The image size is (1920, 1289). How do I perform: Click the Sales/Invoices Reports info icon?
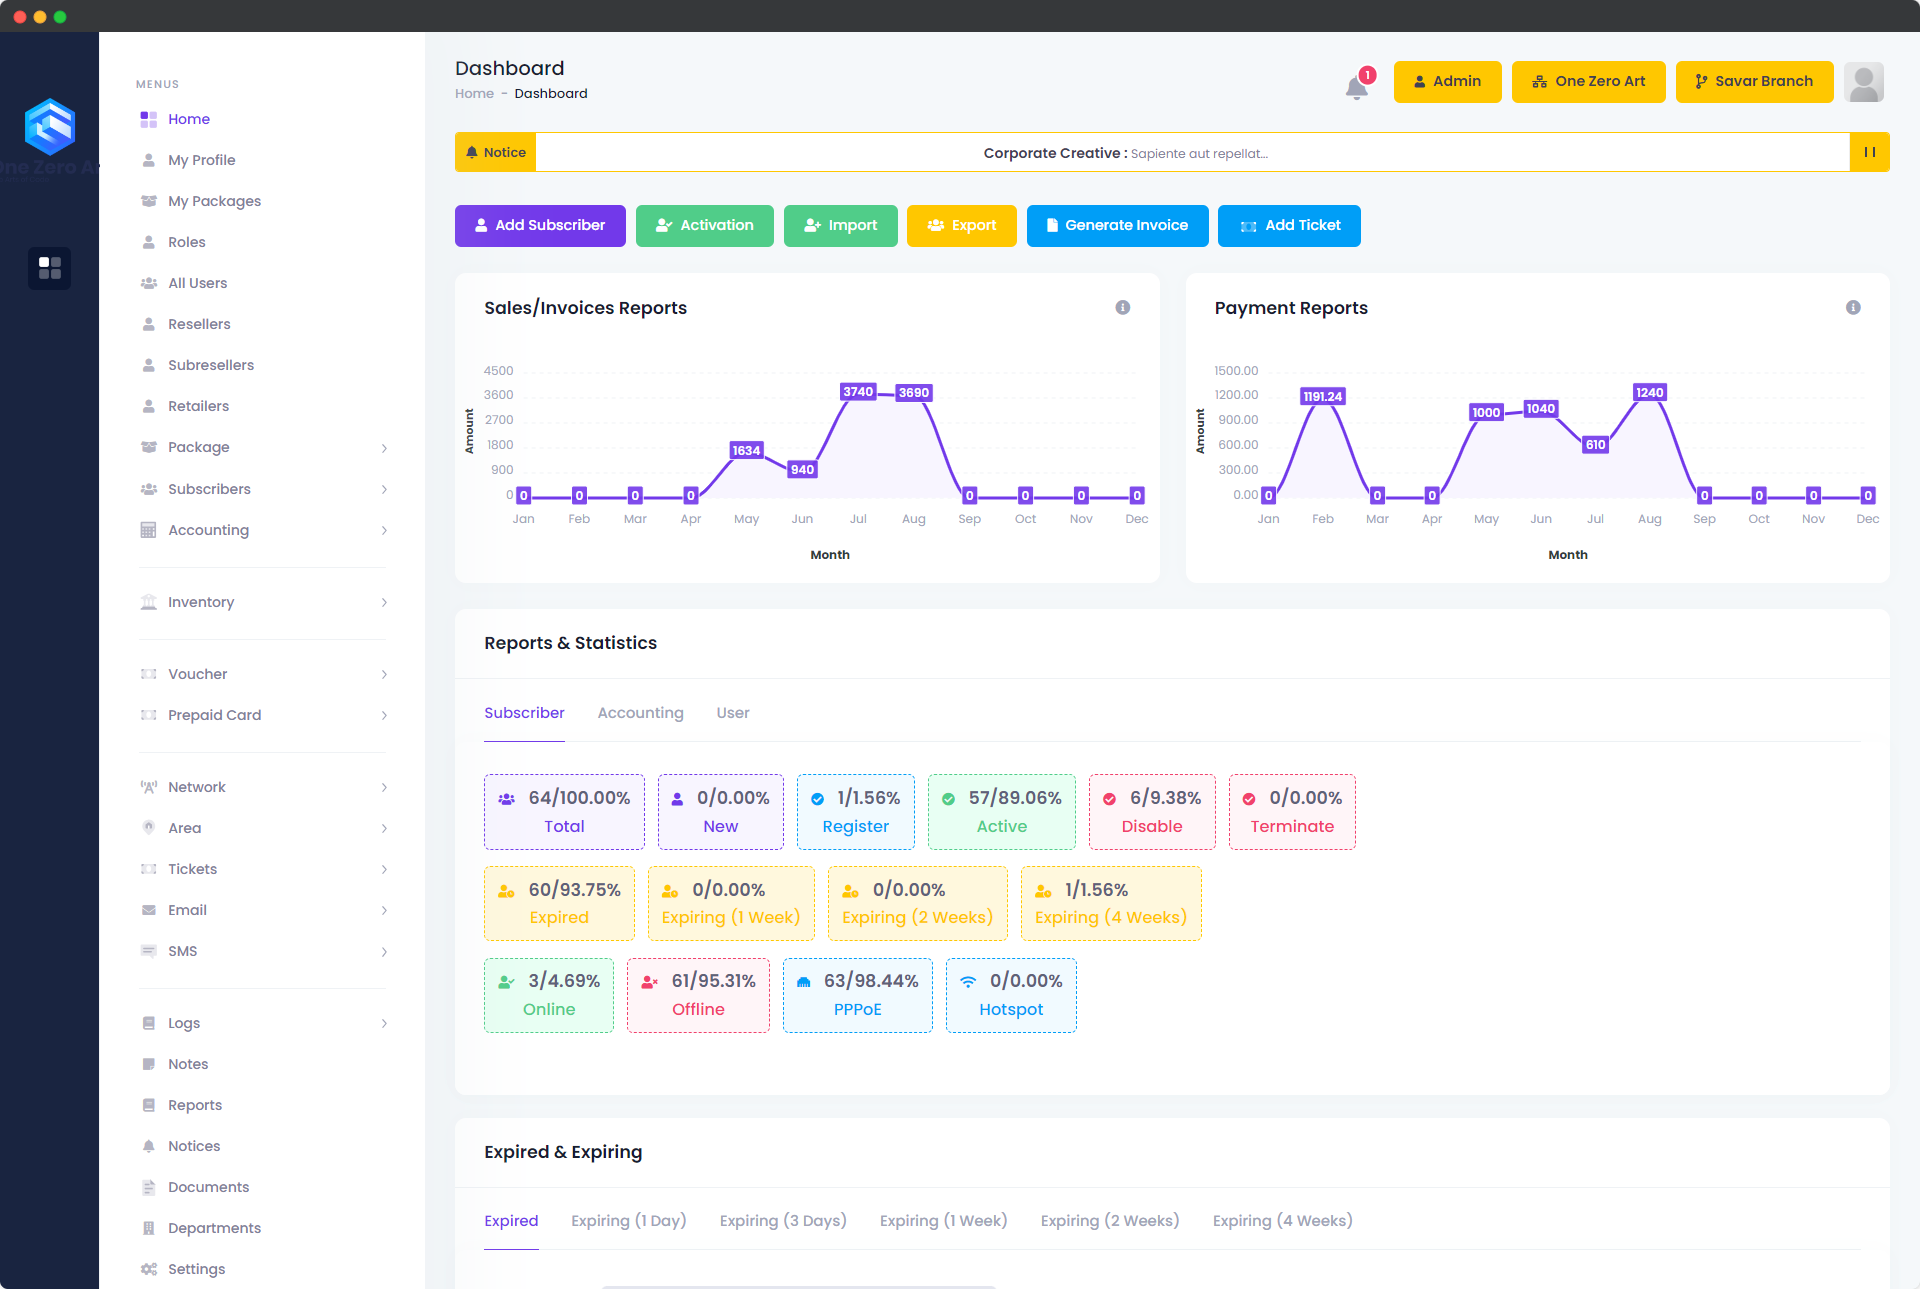(1123, 307)
